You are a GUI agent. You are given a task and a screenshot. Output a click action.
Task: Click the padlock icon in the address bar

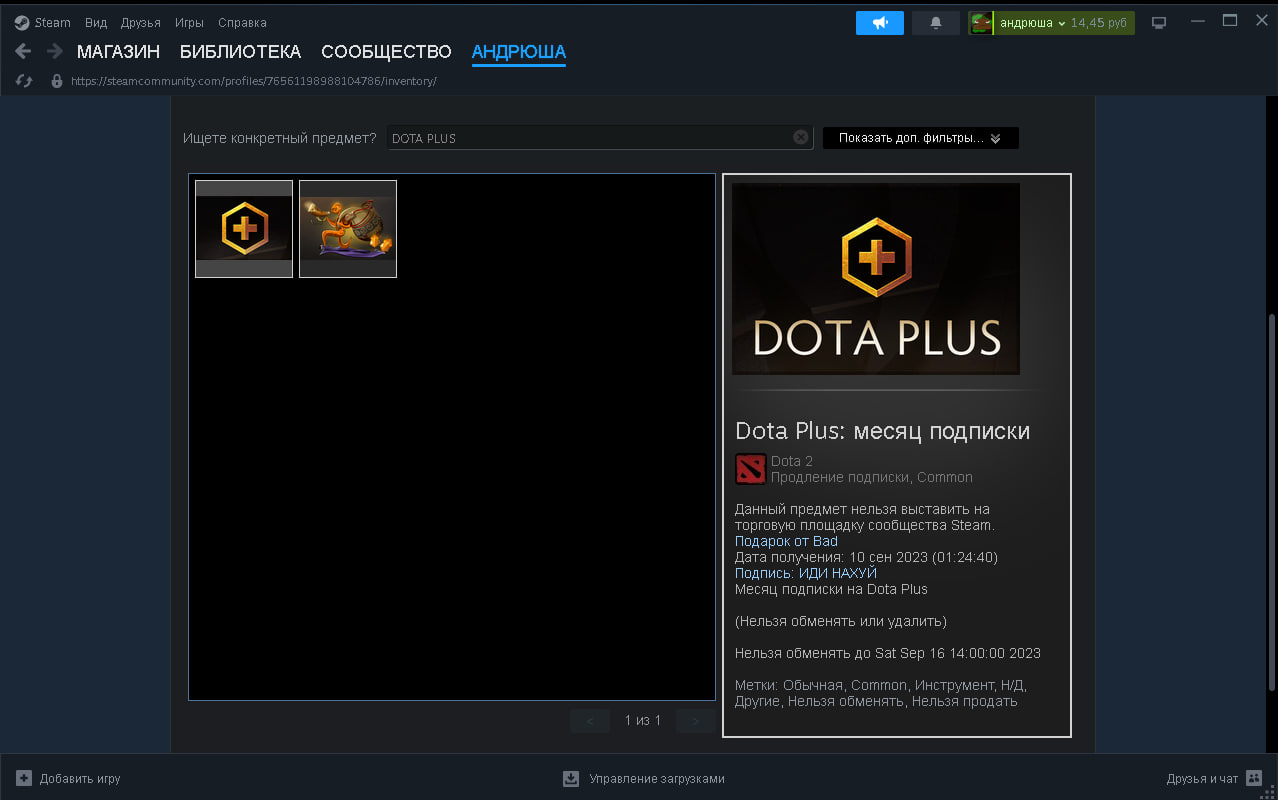click(x=57, y=81)
